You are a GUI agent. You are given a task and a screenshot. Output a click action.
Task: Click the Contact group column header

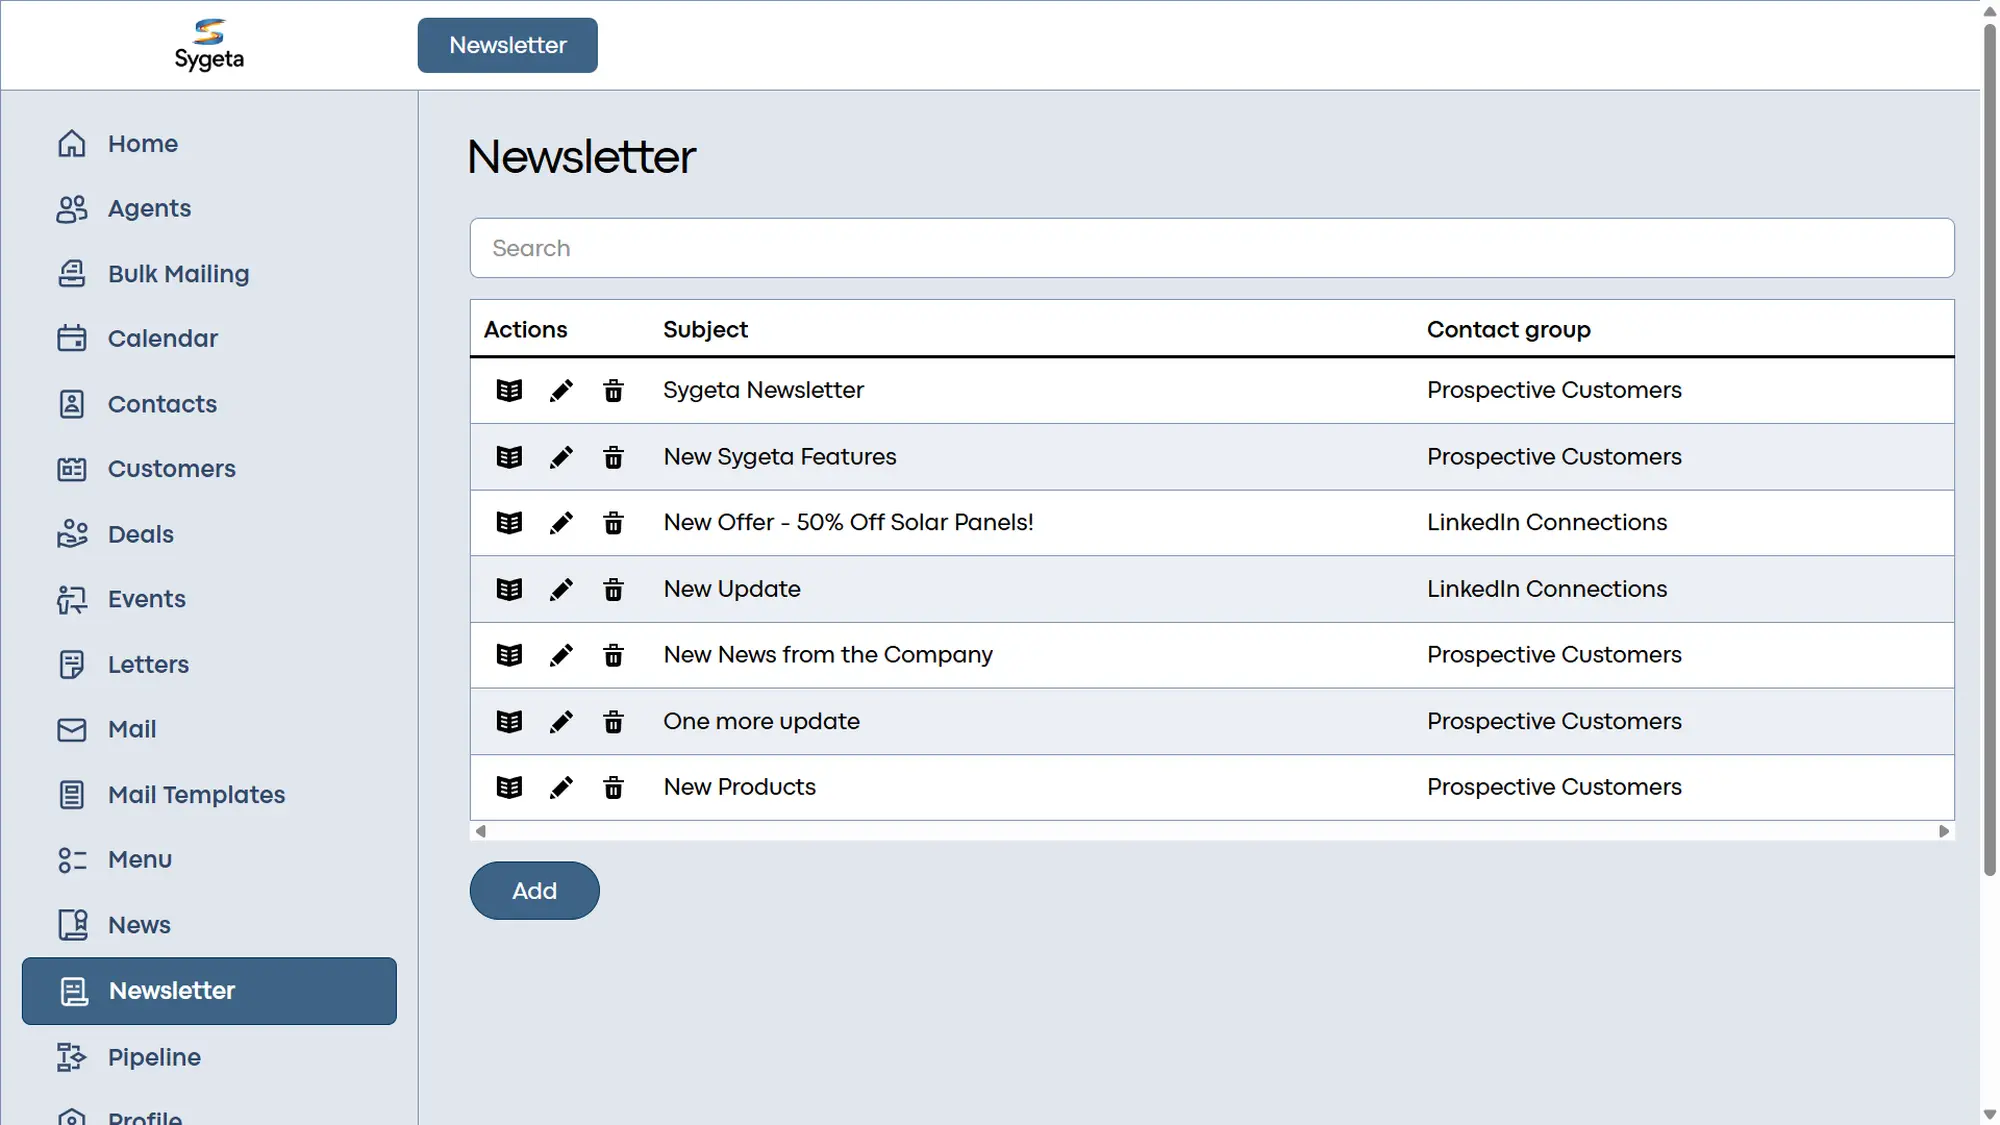(1508, 329)
